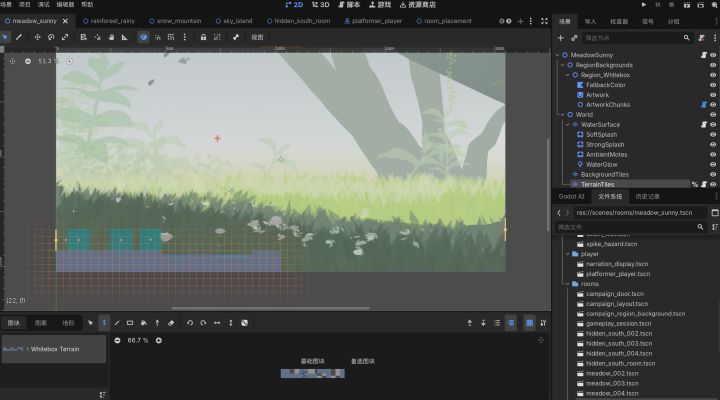Screen dimensions: 720x400
Task: Add a new node in Scene dock
Action: (x=560, y=38)
